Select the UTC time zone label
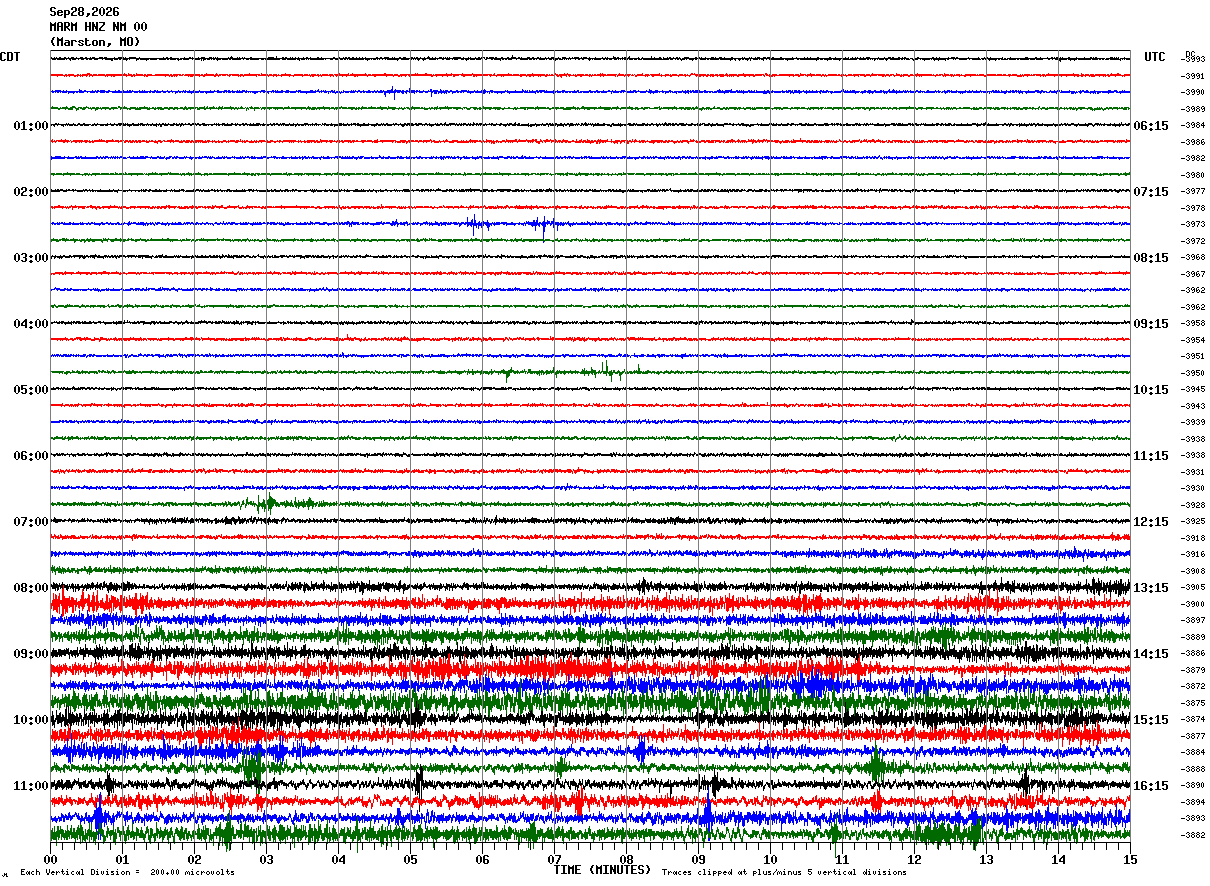1210x886 pixels. coord(1155,57)
